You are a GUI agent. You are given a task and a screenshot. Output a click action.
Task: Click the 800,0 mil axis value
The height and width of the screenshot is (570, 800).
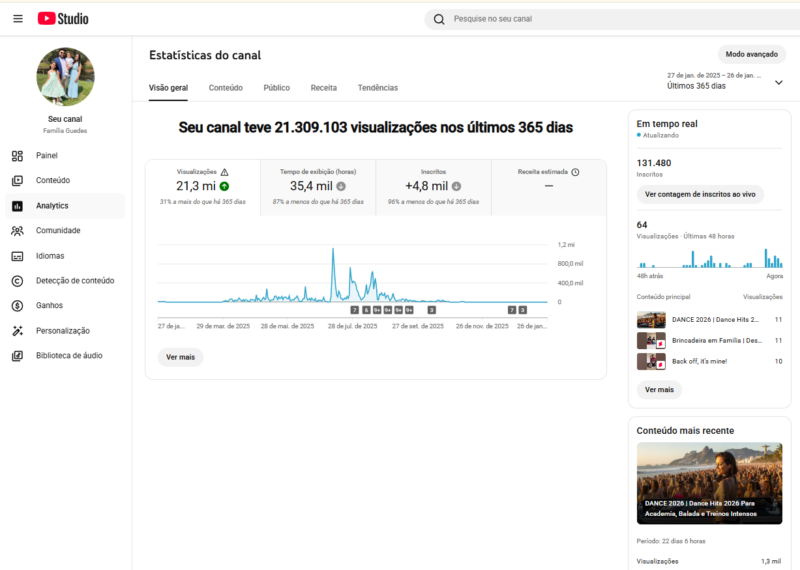[570, 264]
